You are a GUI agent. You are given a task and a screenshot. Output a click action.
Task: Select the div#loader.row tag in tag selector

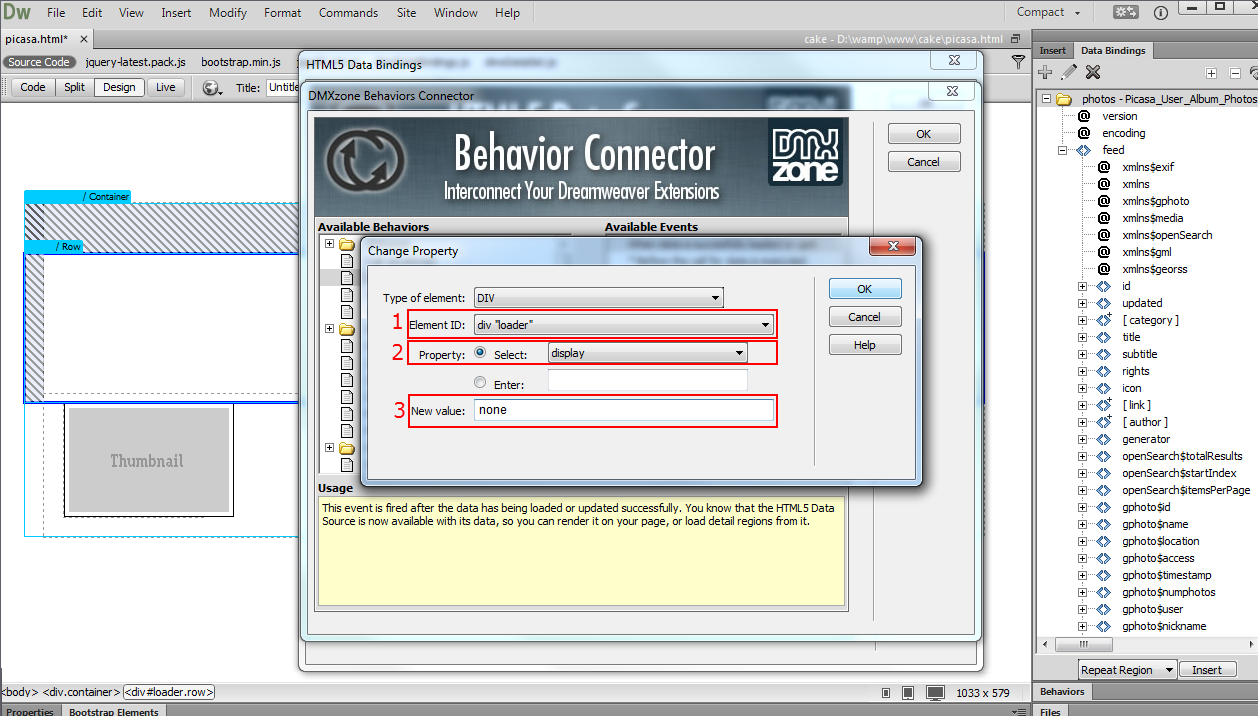(169, 692)
